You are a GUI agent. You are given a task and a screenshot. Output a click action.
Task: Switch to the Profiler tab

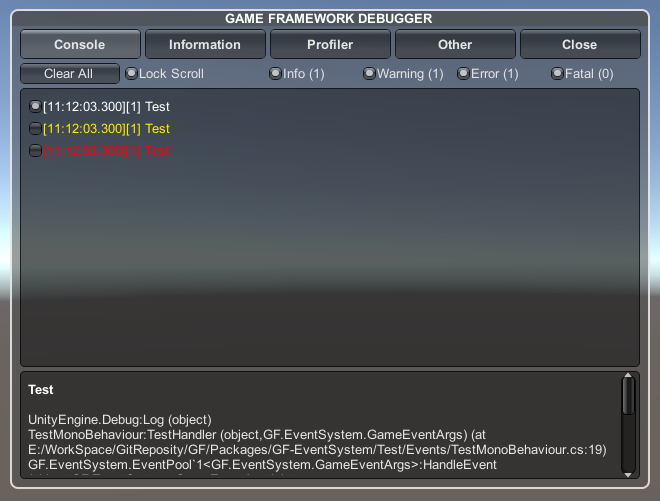point(330,45)
